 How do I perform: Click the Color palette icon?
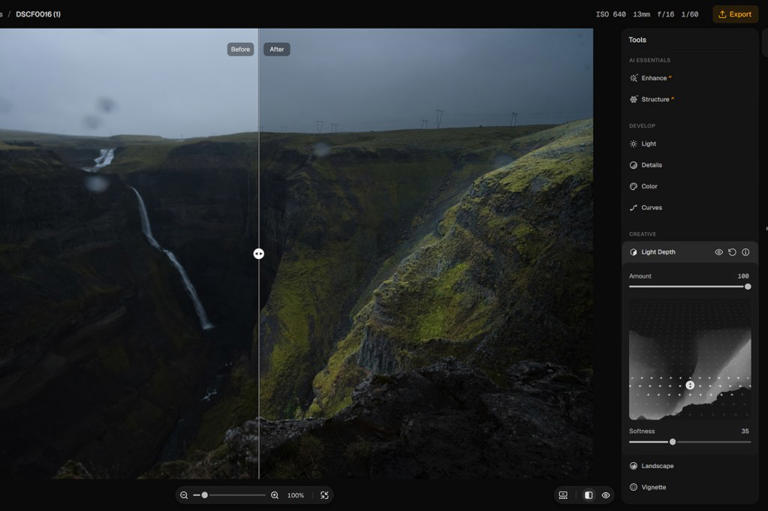(633, 187)
